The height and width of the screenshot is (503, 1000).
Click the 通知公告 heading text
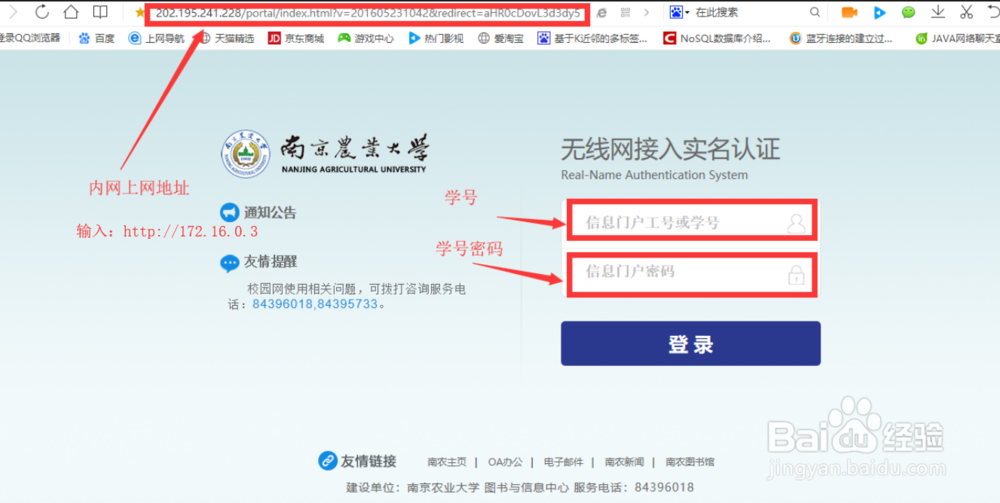(x=270, y=213)
